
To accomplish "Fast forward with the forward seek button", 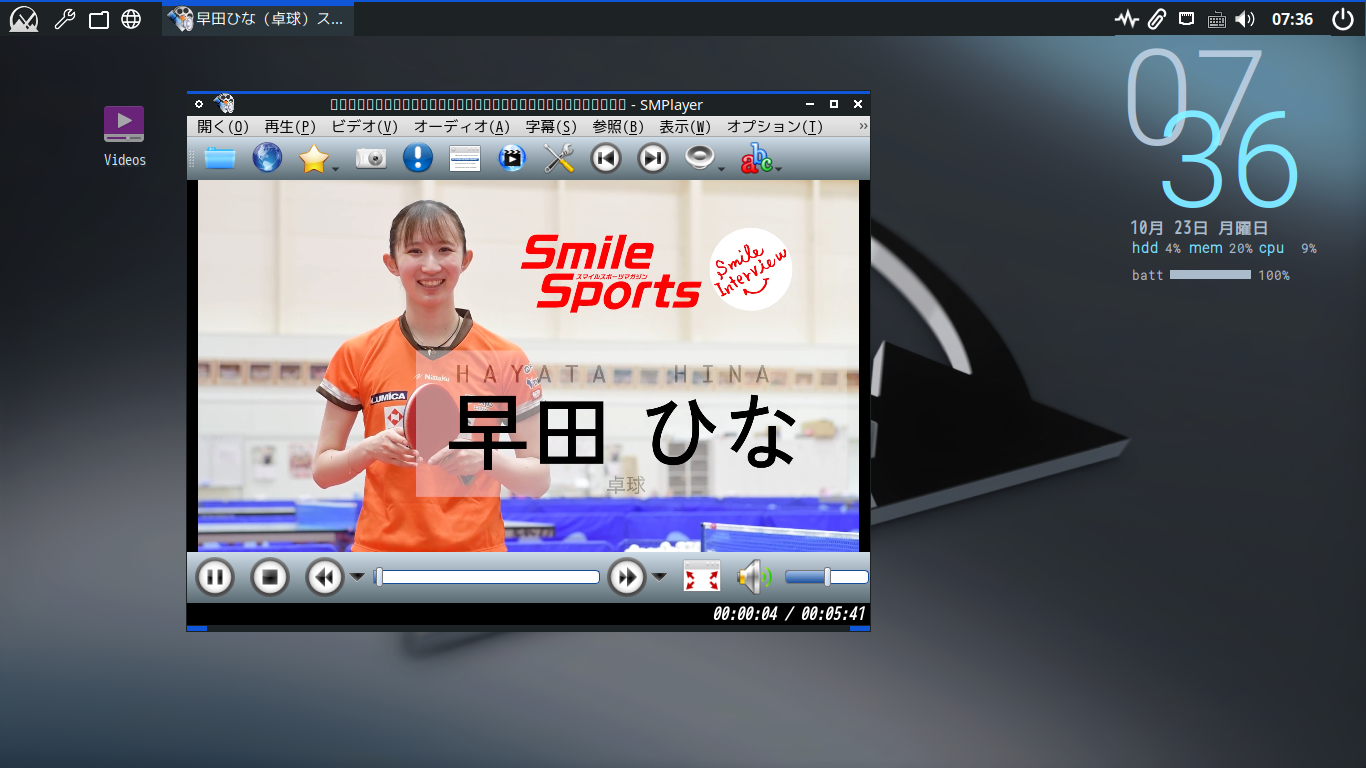I will tap(627, 577).
